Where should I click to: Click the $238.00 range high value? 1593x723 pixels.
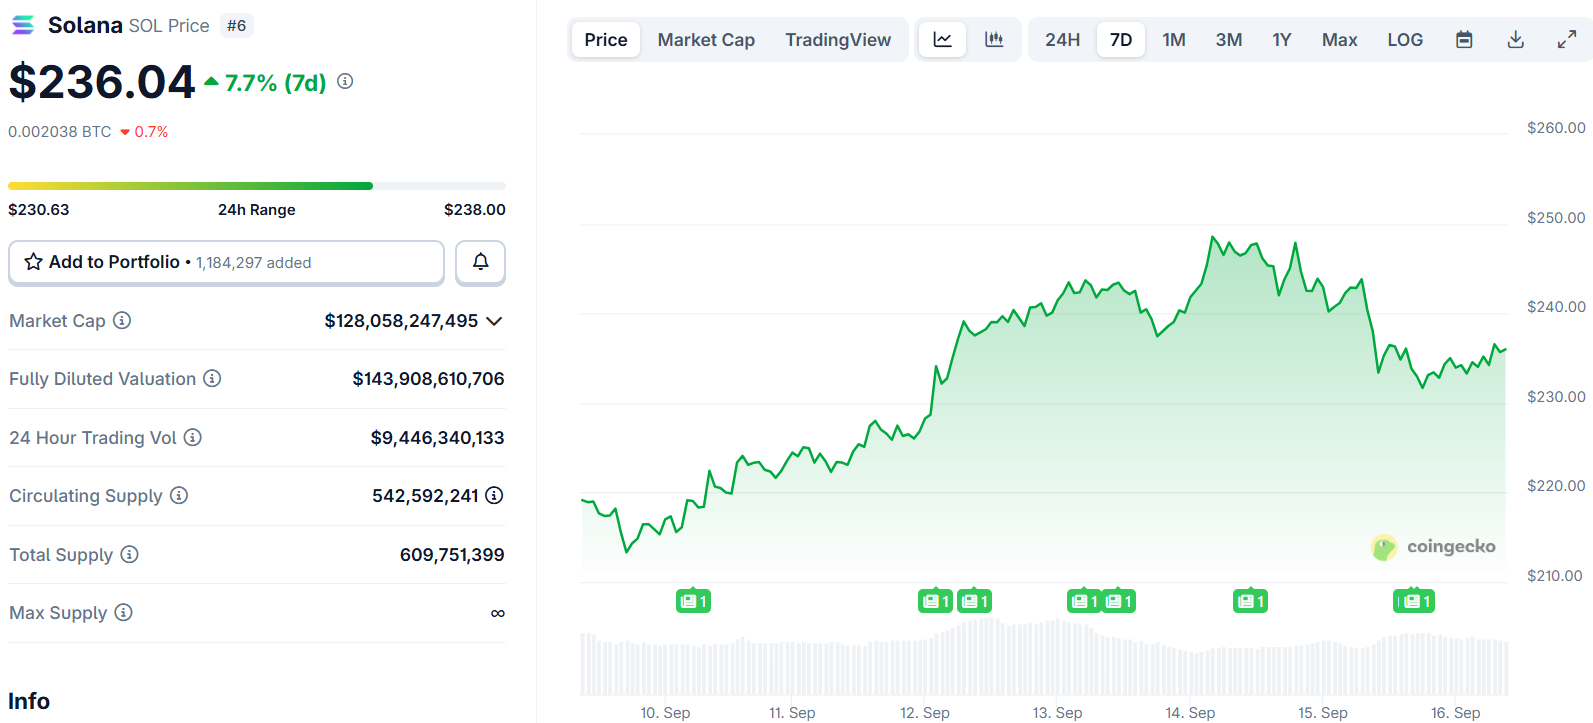475,210
